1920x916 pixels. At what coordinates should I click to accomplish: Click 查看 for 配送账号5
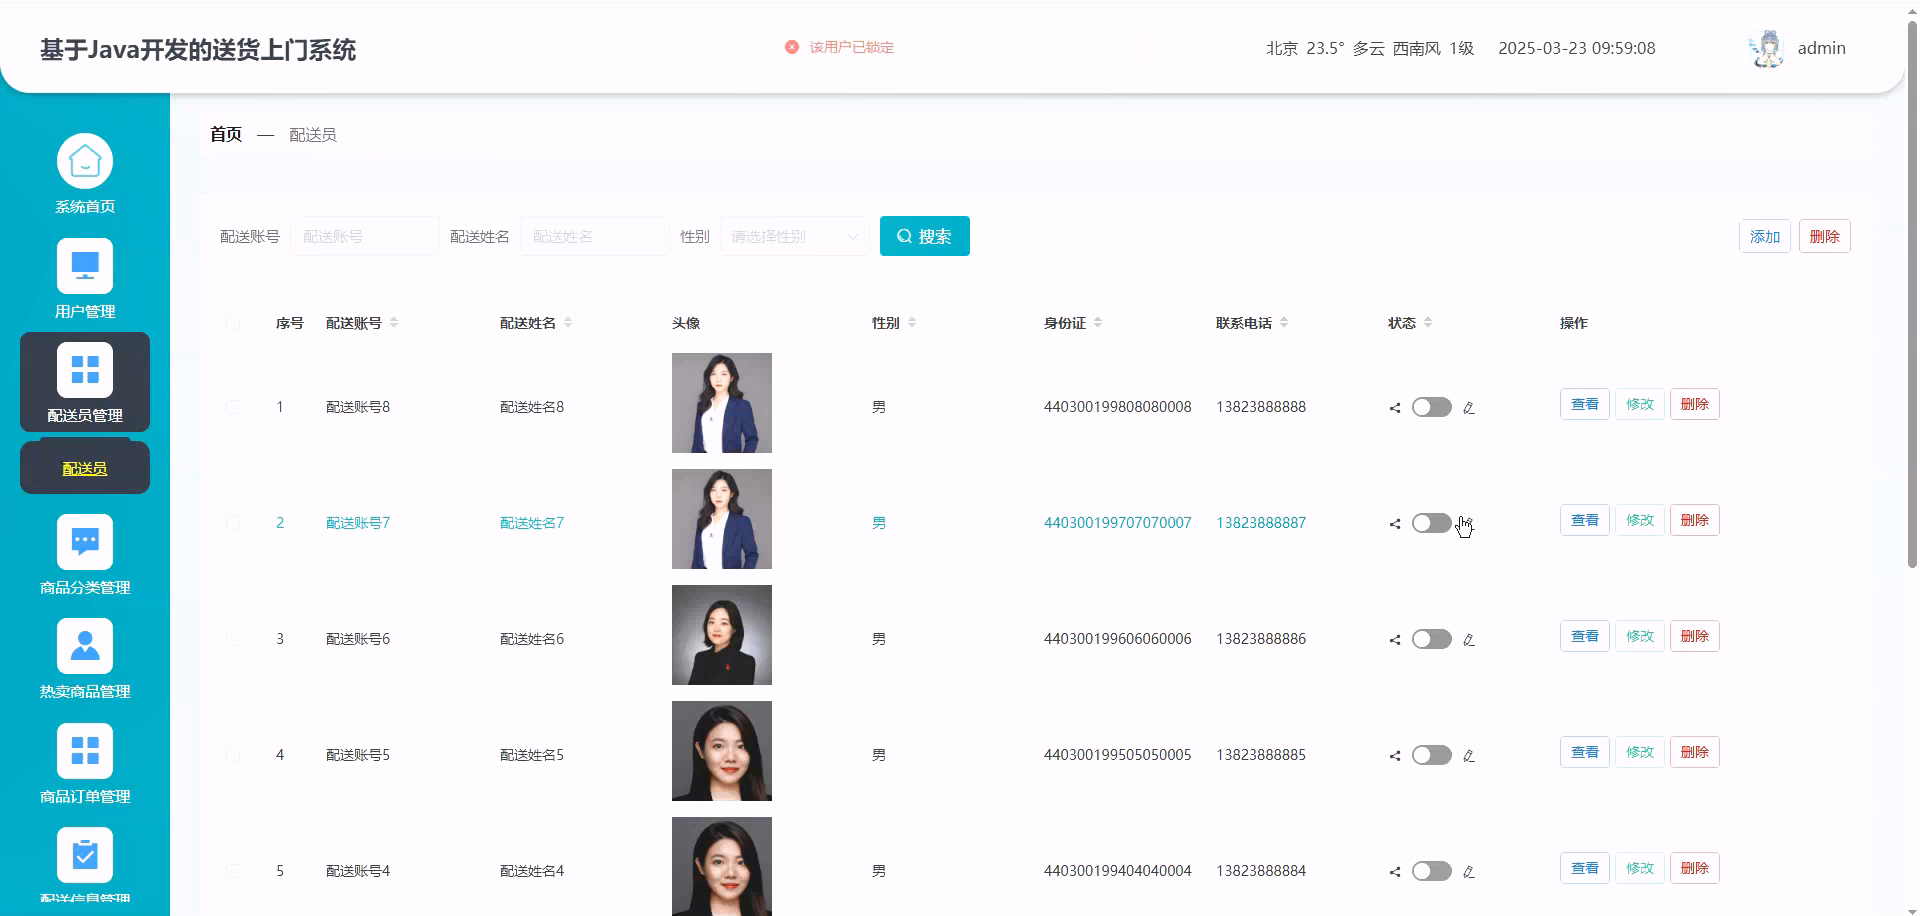[1585, 752]
